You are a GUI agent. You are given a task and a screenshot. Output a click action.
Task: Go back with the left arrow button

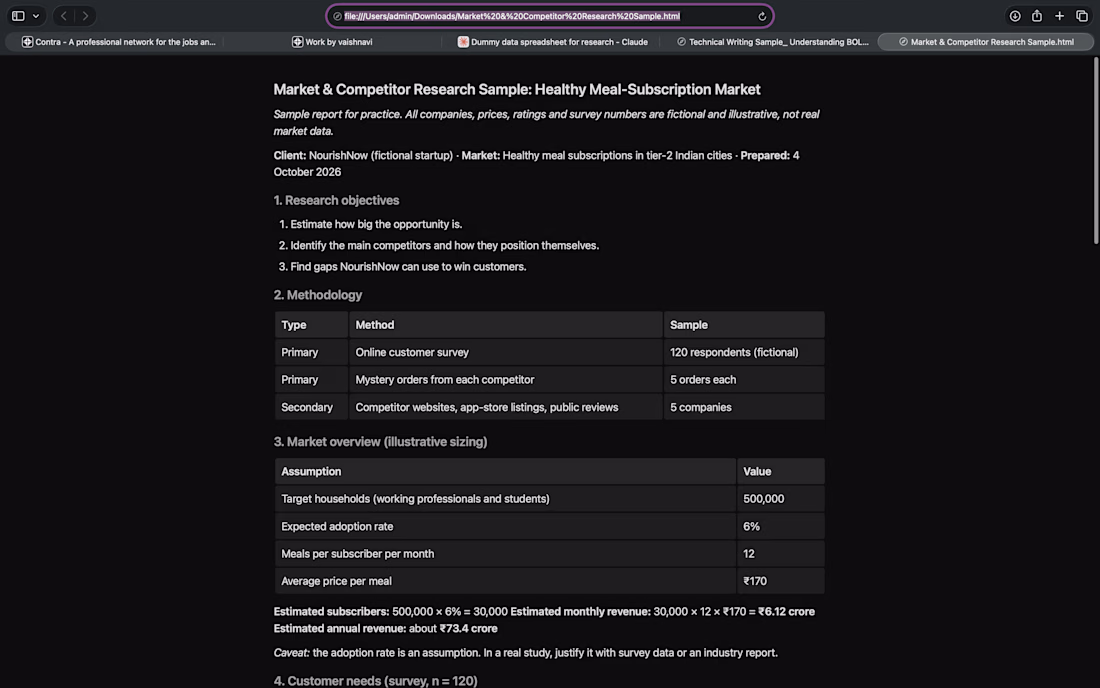[64, 16]
